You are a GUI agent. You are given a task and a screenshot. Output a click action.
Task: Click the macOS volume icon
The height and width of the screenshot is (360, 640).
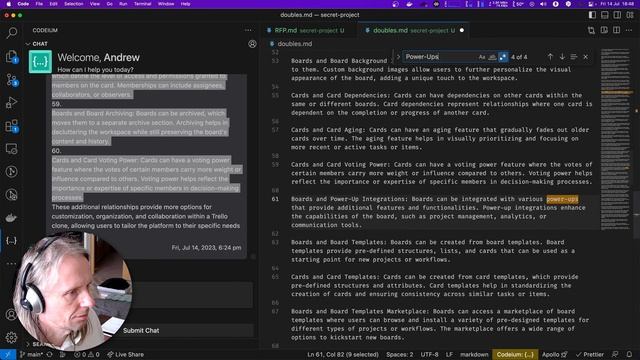[x=543, y=4]
